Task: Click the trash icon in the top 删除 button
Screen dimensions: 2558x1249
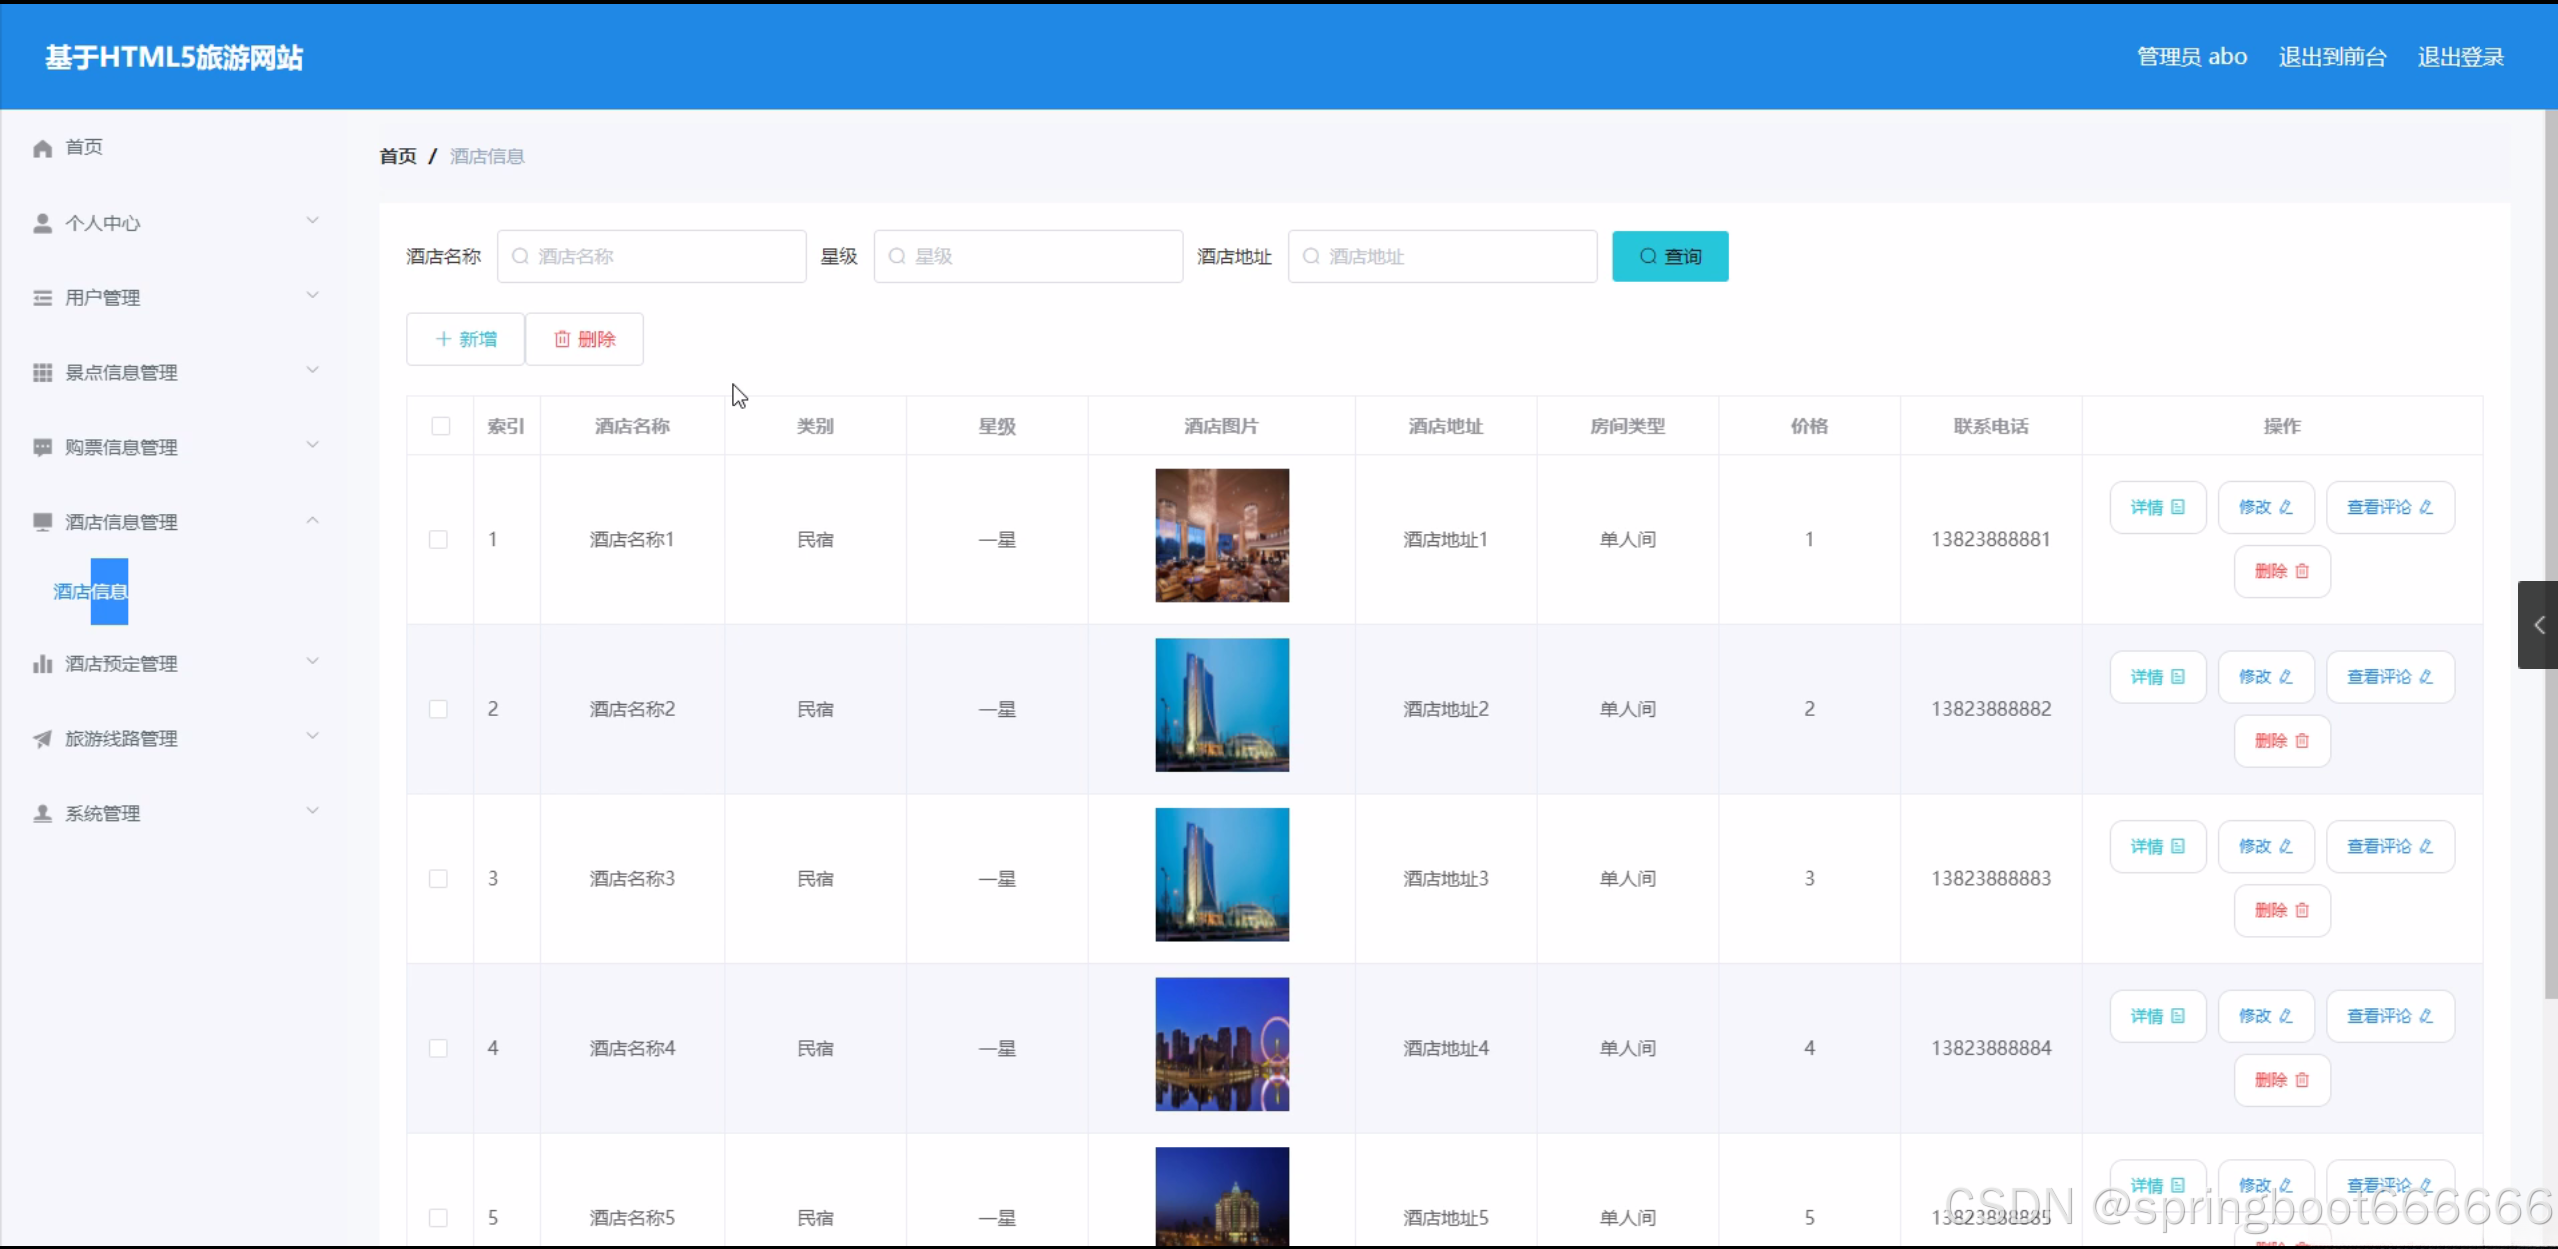Action: point(562,340)
